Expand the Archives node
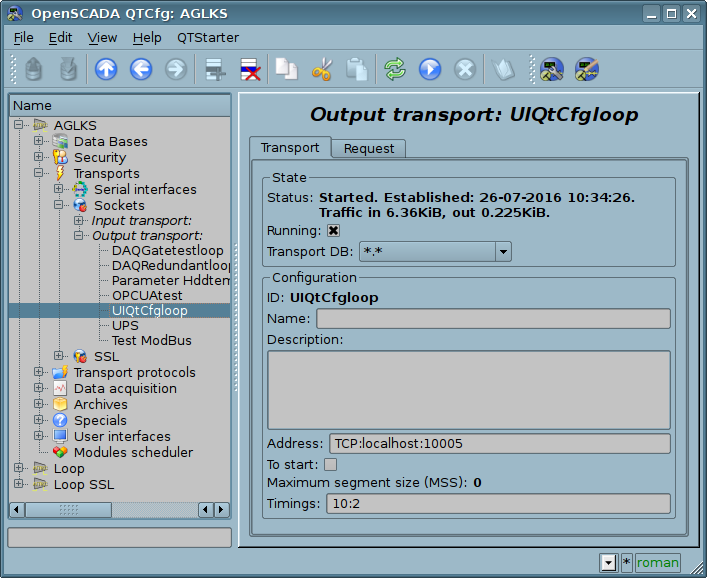Viewport: 707px width, 578px height. pyautogui.click(x=38, y=404)
